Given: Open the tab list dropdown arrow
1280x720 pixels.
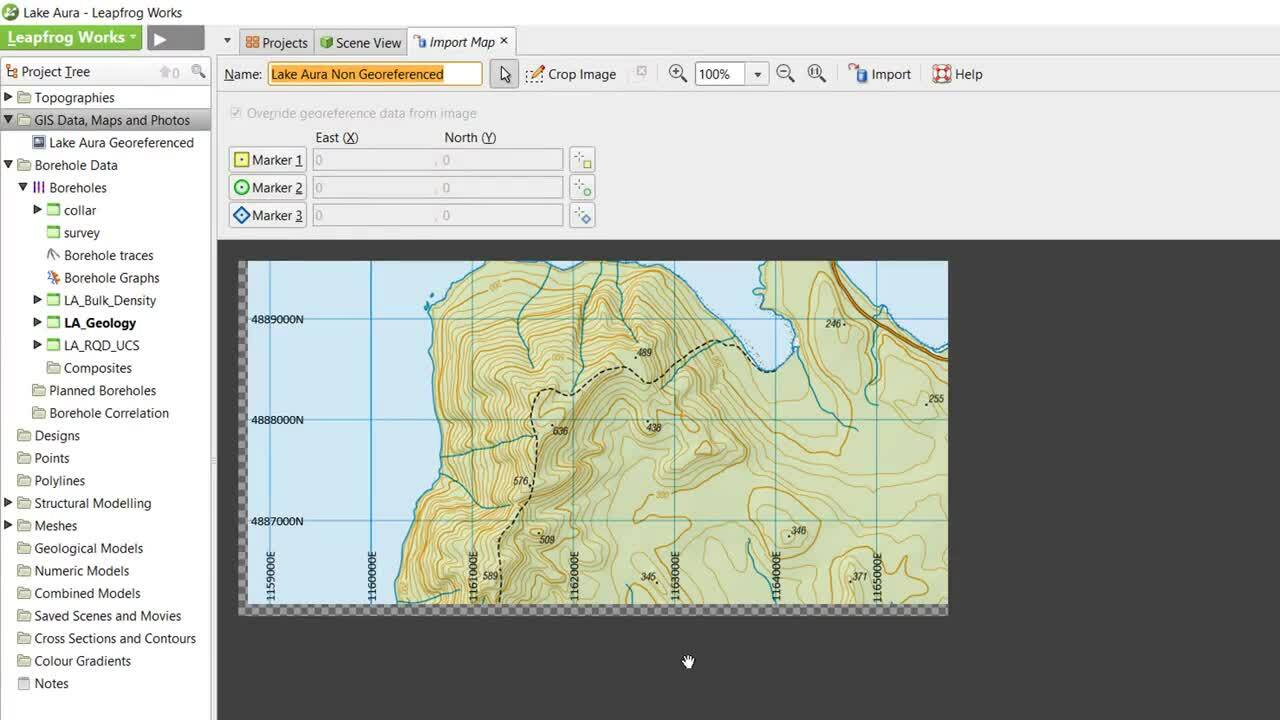Looking at the screenshot, I should (x=227, y=41).
